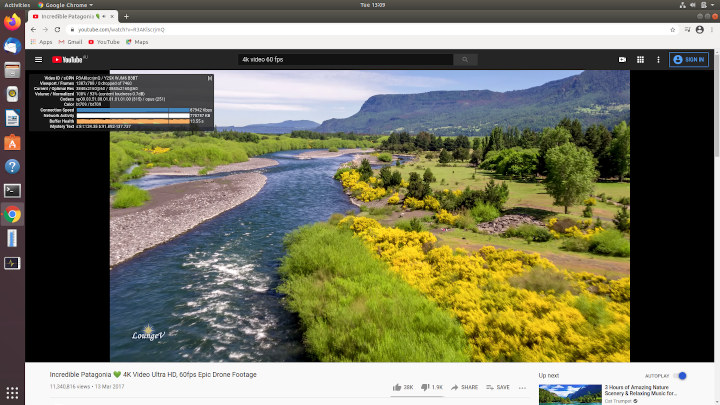Click the Buffer Health orange graph bar
720x405 pixels.
coord(133,121)
